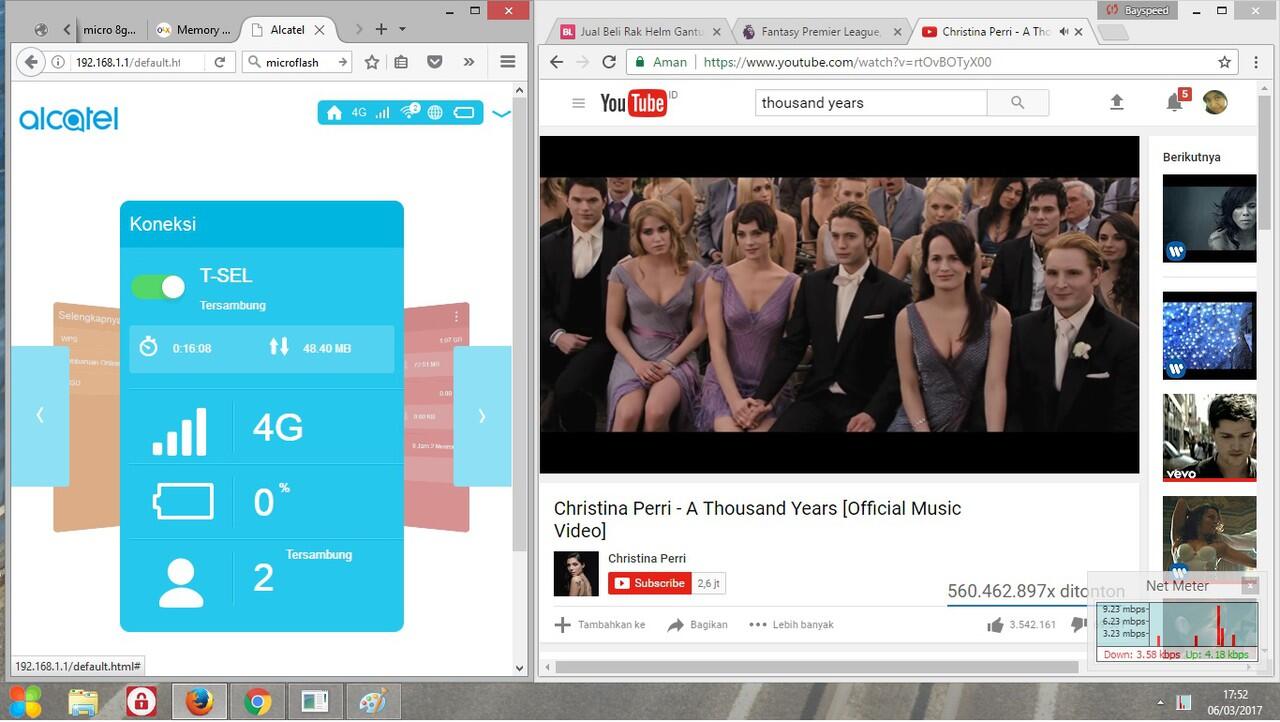Expand the Alcatel header chevron menu
This screenshot has height=722, width=1280.
tap(501, 113)
